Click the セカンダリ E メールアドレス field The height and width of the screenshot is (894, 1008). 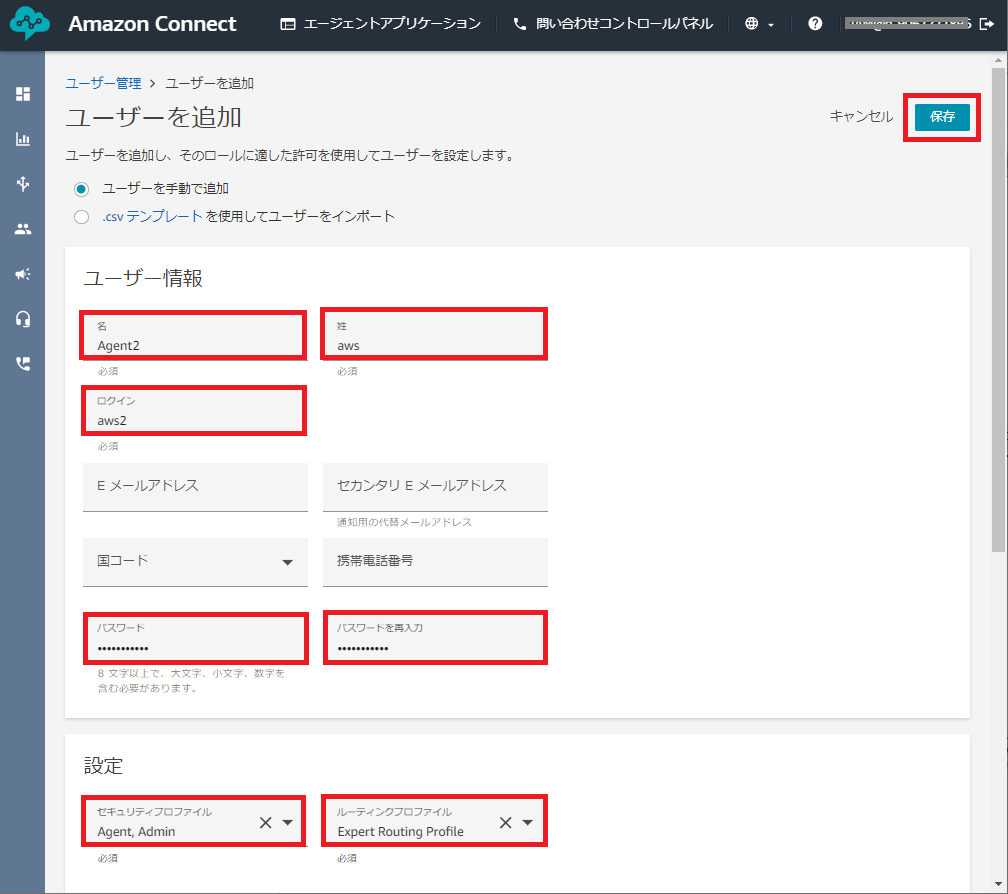(x=435, y=487)
